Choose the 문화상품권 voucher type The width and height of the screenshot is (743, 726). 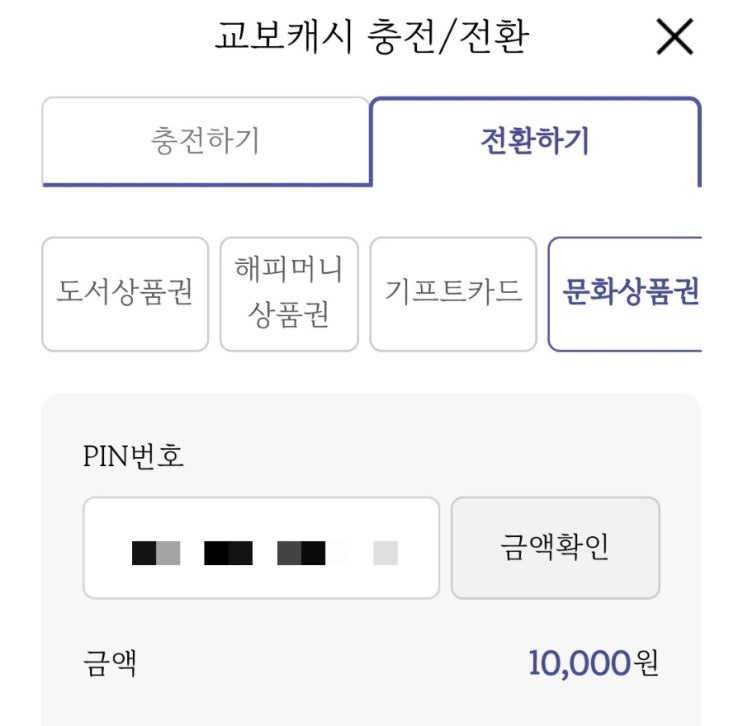pyautogui.click(x=625, y=294)
